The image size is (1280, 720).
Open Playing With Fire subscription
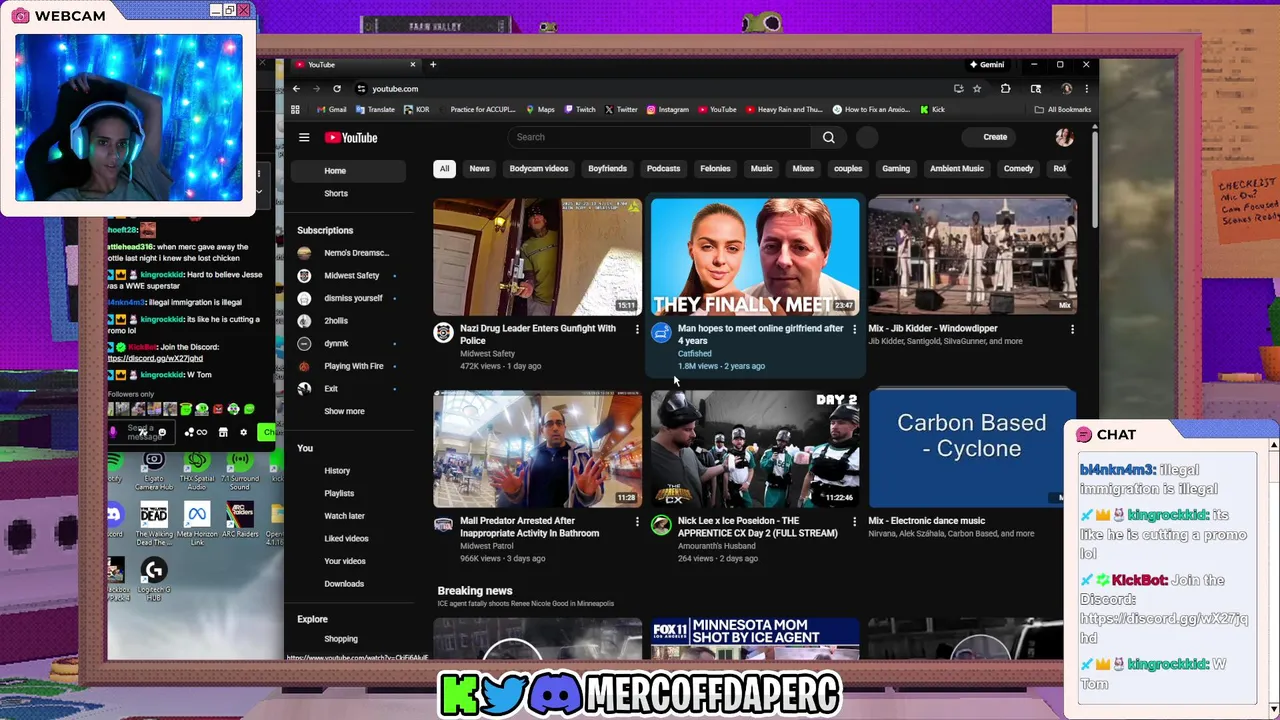[x=348, y=366]
